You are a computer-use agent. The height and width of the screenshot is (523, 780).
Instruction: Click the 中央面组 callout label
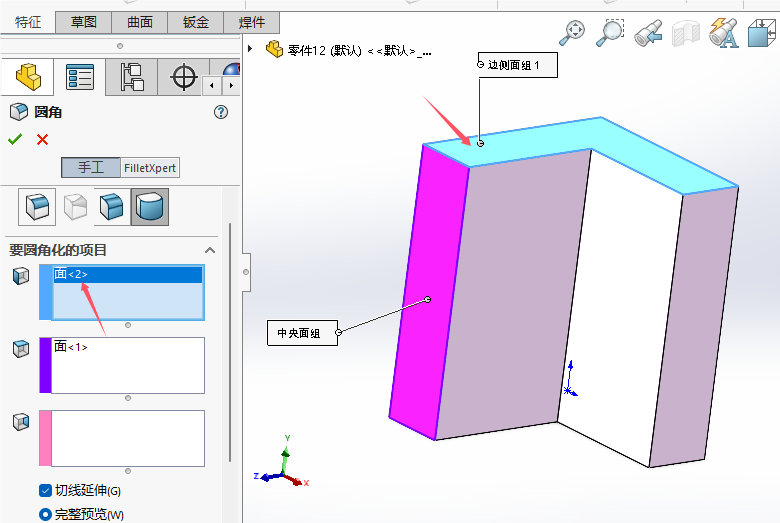coord(302,333)
